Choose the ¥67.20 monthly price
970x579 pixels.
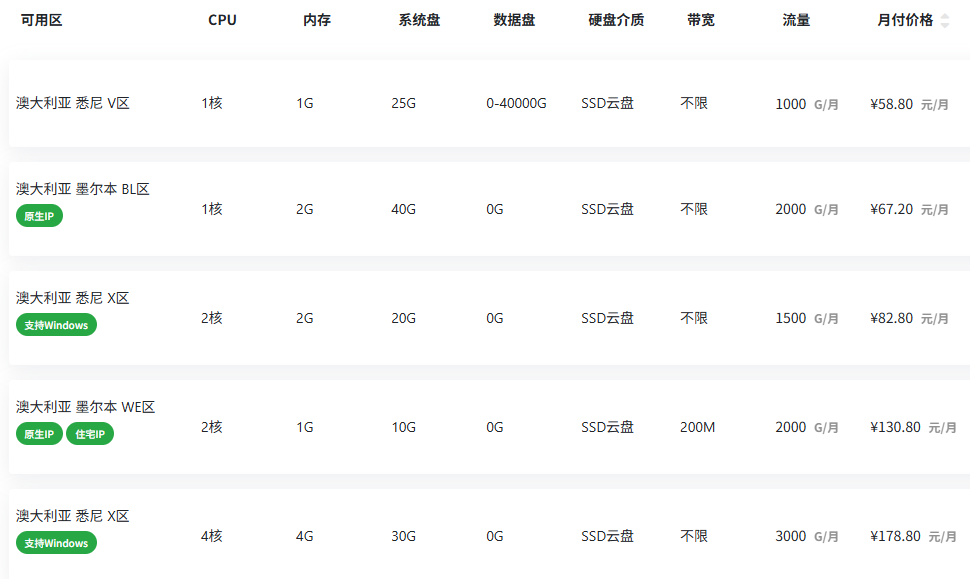click(891, 209)
